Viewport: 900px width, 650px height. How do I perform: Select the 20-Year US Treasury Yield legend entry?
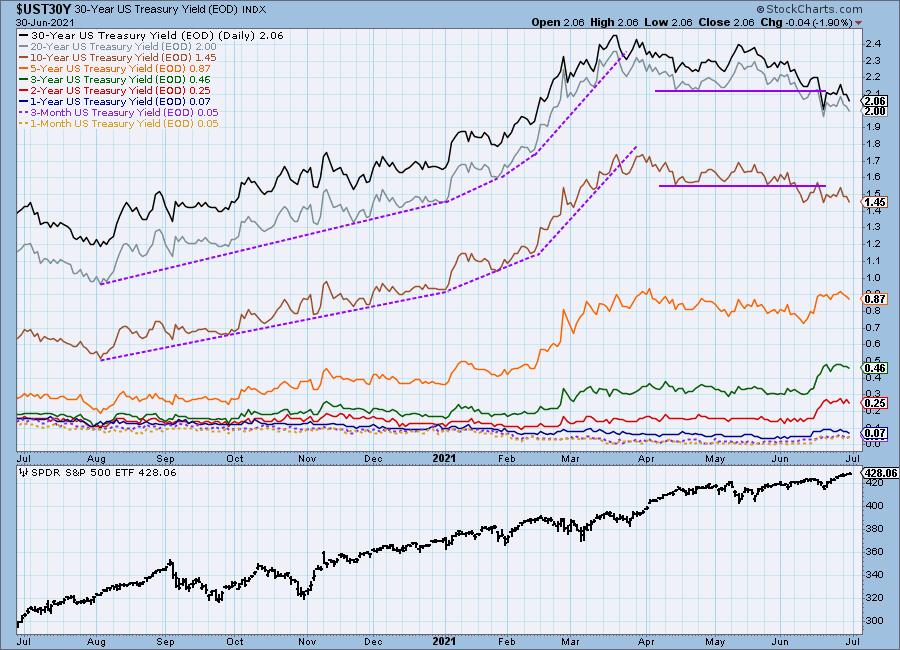click(118, 47)
